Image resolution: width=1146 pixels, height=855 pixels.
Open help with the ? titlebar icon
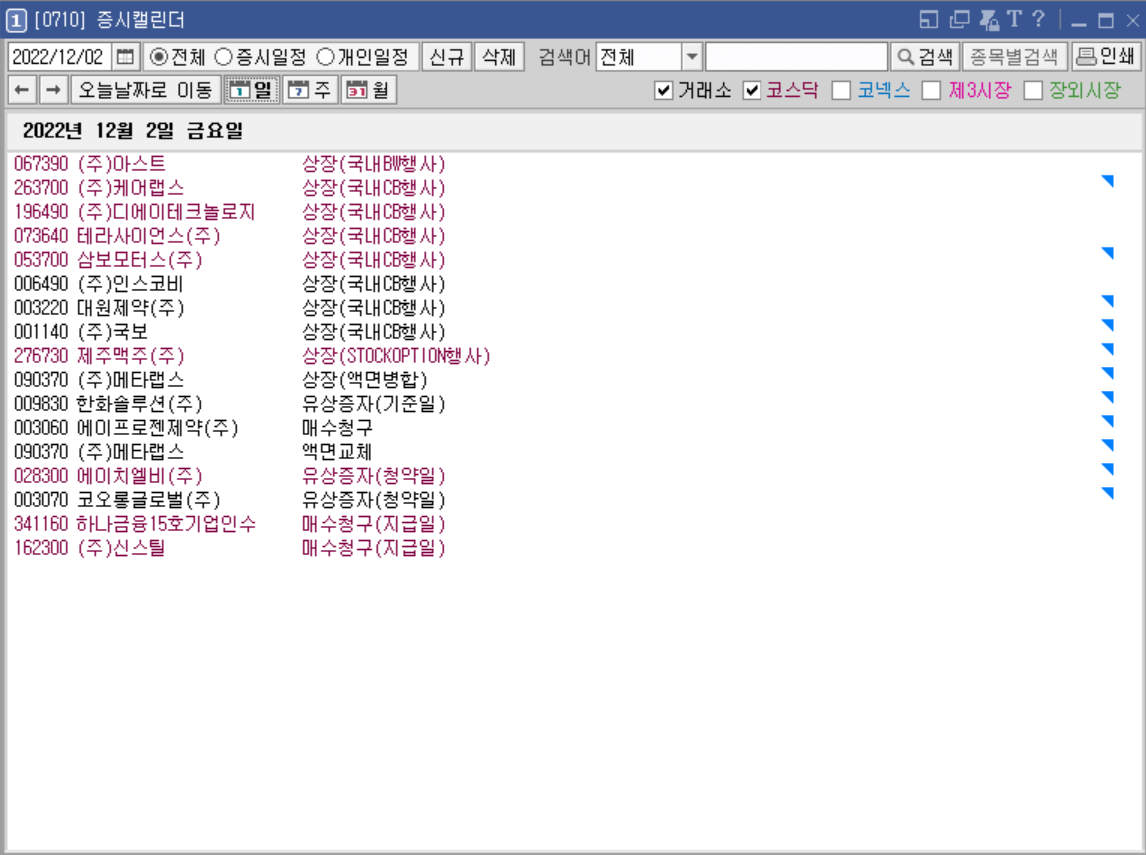[x=1038, y=17]
